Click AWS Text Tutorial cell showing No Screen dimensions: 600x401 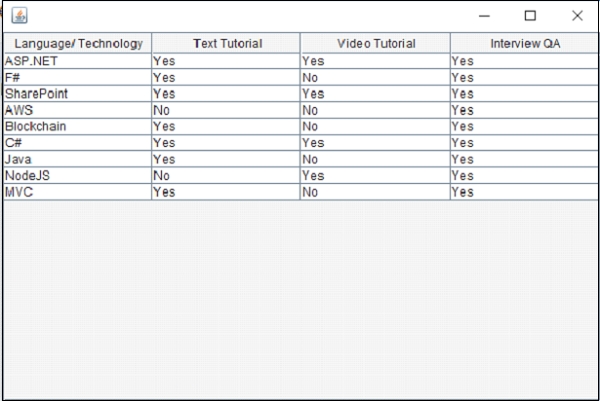[226, 110]
